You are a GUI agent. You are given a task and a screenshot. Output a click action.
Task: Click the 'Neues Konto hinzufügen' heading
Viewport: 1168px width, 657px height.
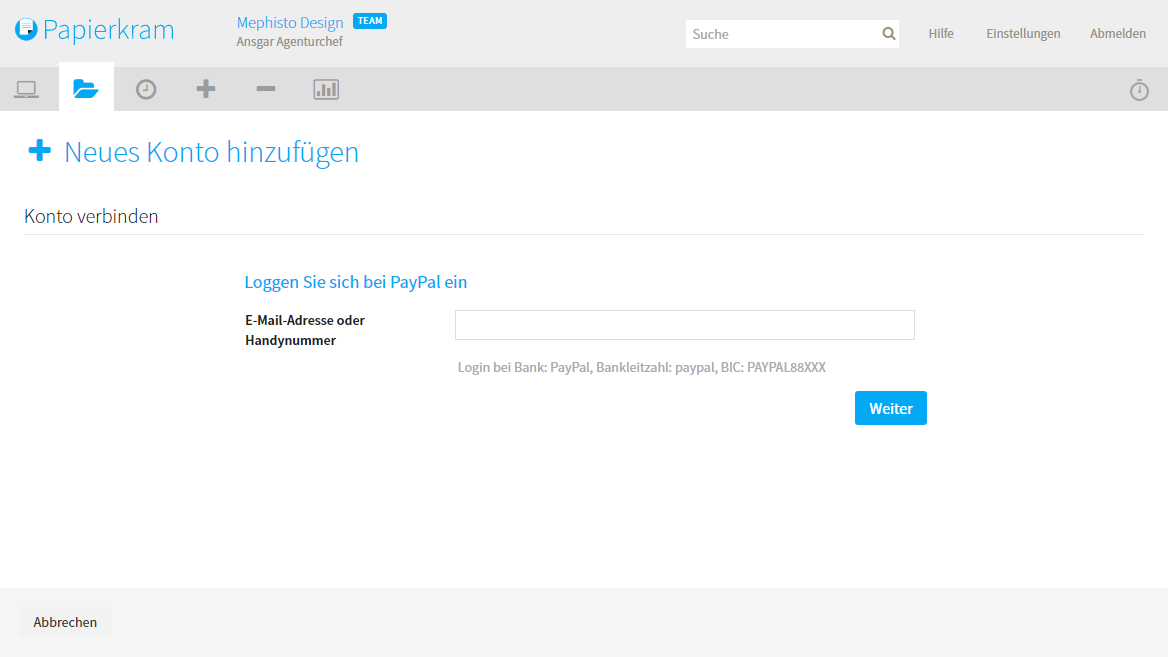[212, 152]
